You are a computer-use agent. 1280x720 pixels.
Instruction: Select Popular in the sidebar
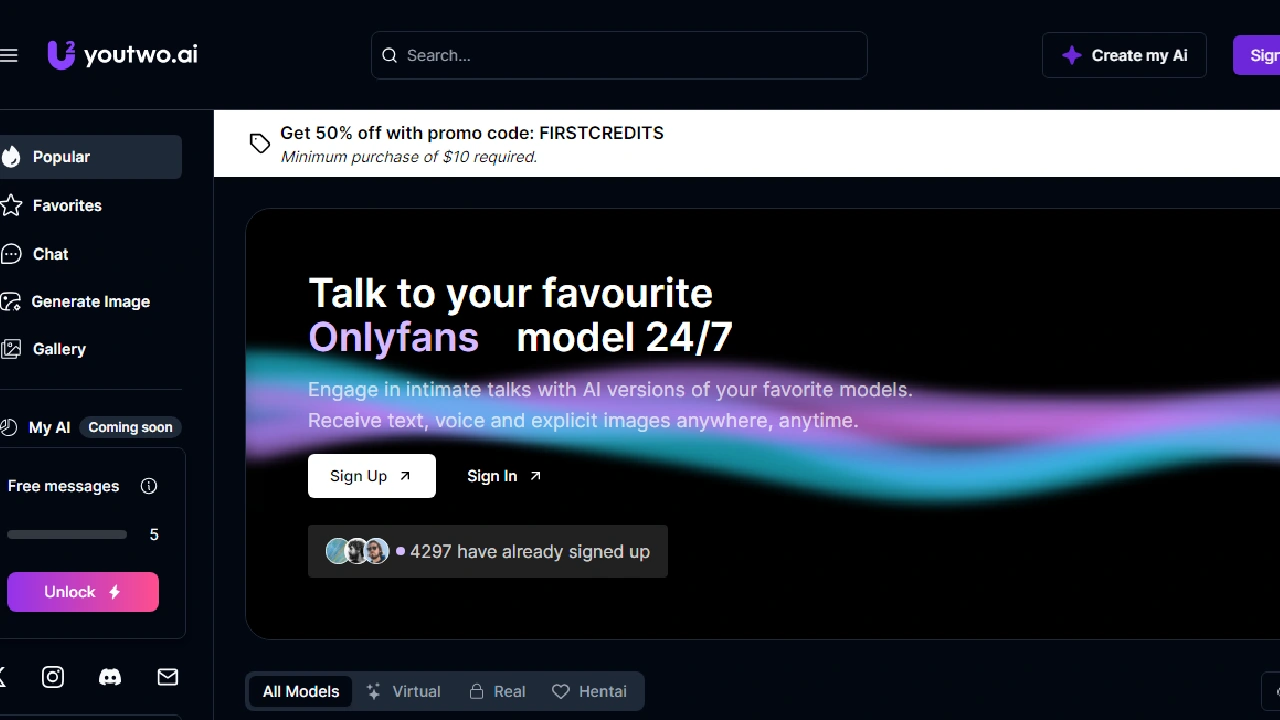click(89, 157)
